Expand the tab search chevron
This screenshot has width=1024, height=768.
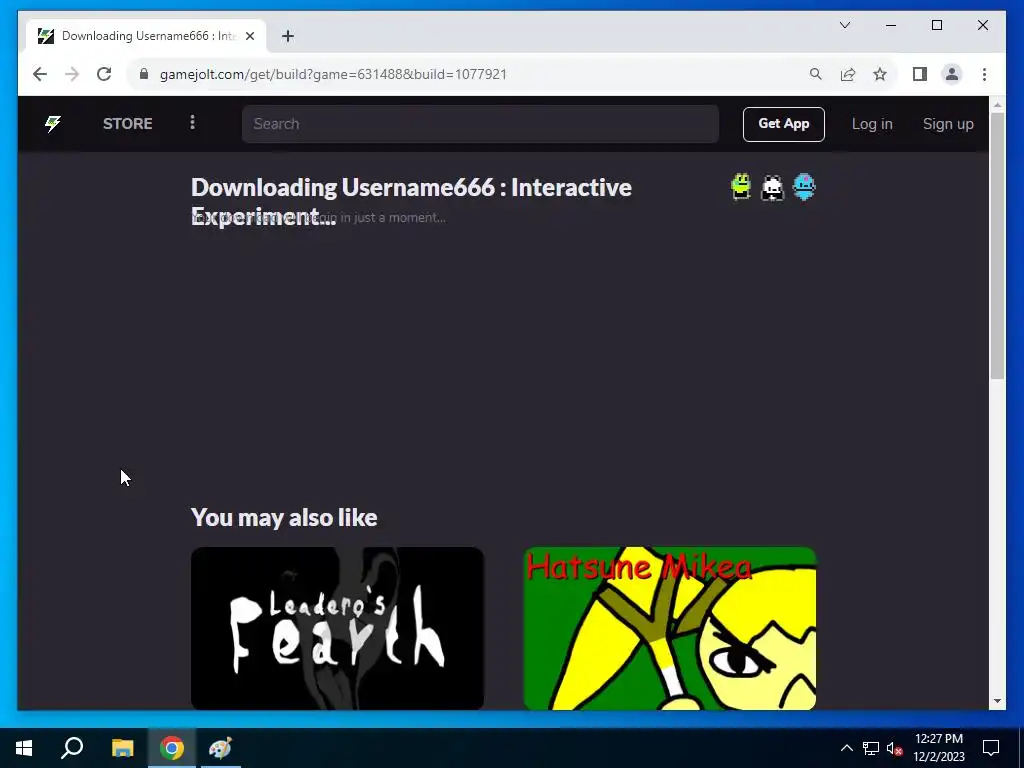coord(844,25)
